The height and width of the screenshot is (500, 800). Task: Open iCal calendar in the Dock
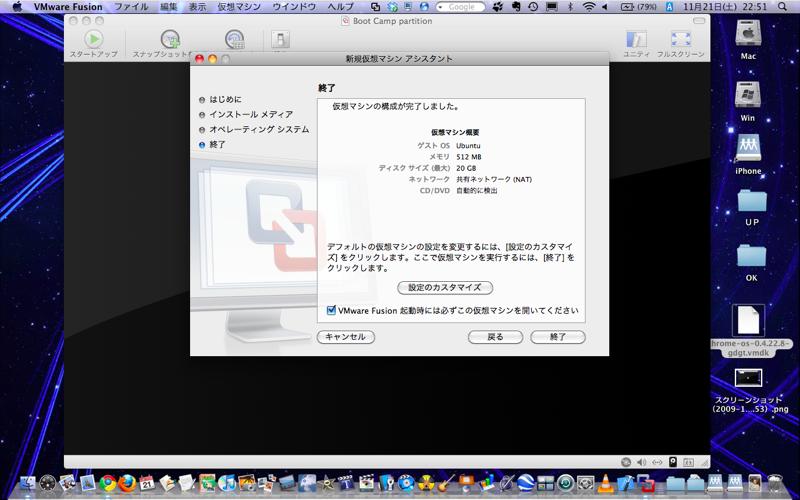pyautogui.click(x=147, y=483)
